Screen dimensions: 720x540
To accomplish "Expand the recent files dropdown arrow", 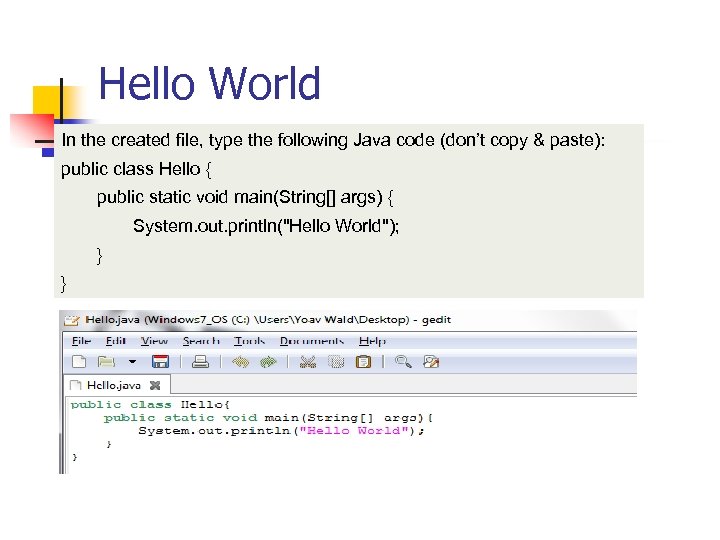I will 132,362.
